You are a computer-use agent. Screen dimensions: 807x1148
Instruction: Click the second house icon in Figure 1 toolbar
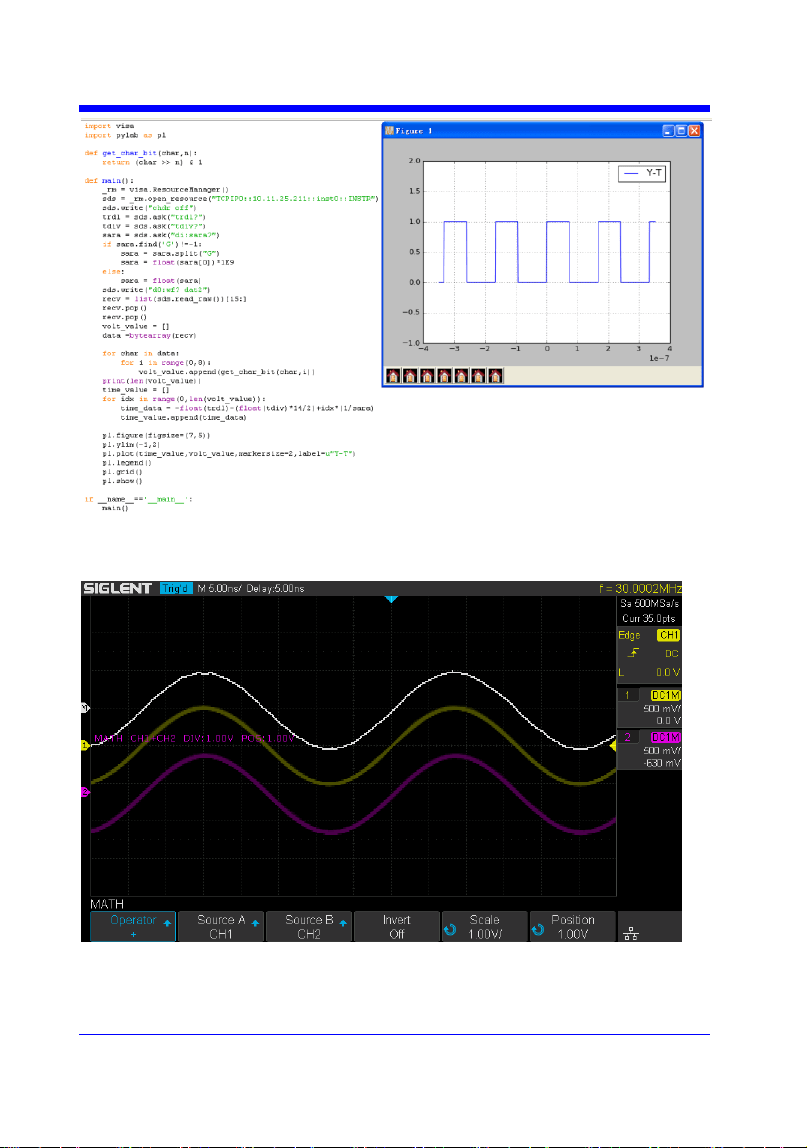click(x=410, y=376)
